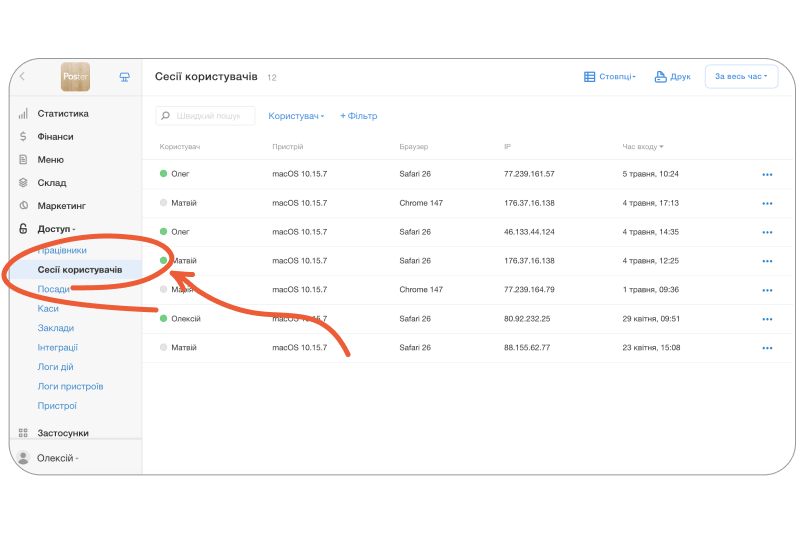Viewport: 800px width, 533px height.
Task: Click the Користувач column header
Action: pos(180,146)
